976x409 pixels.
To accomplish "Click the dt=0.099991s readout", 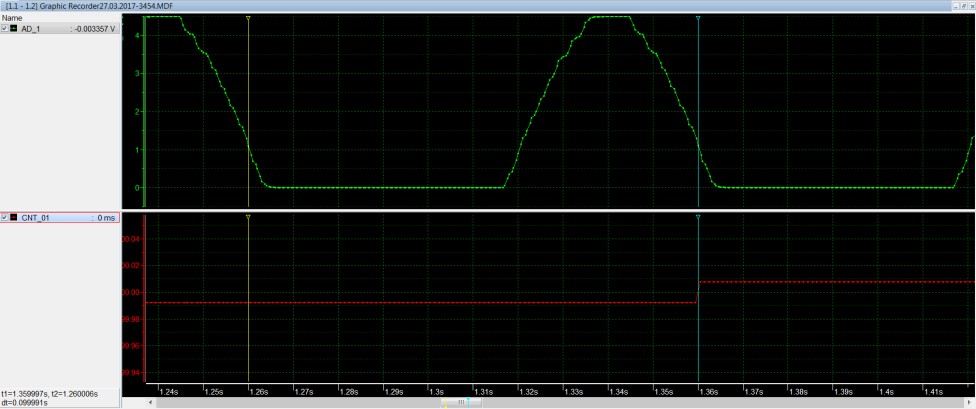I will (x=24, y=402).
